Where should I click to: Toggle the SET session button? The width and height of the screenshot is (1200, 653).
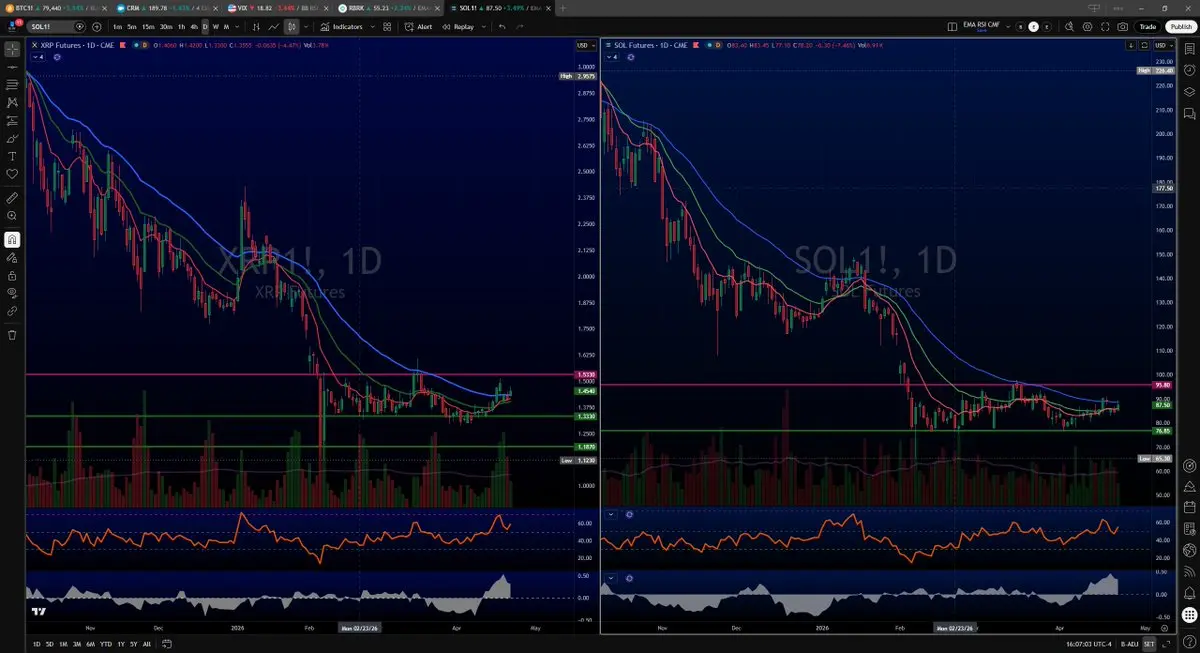[x=1150, y=644]
